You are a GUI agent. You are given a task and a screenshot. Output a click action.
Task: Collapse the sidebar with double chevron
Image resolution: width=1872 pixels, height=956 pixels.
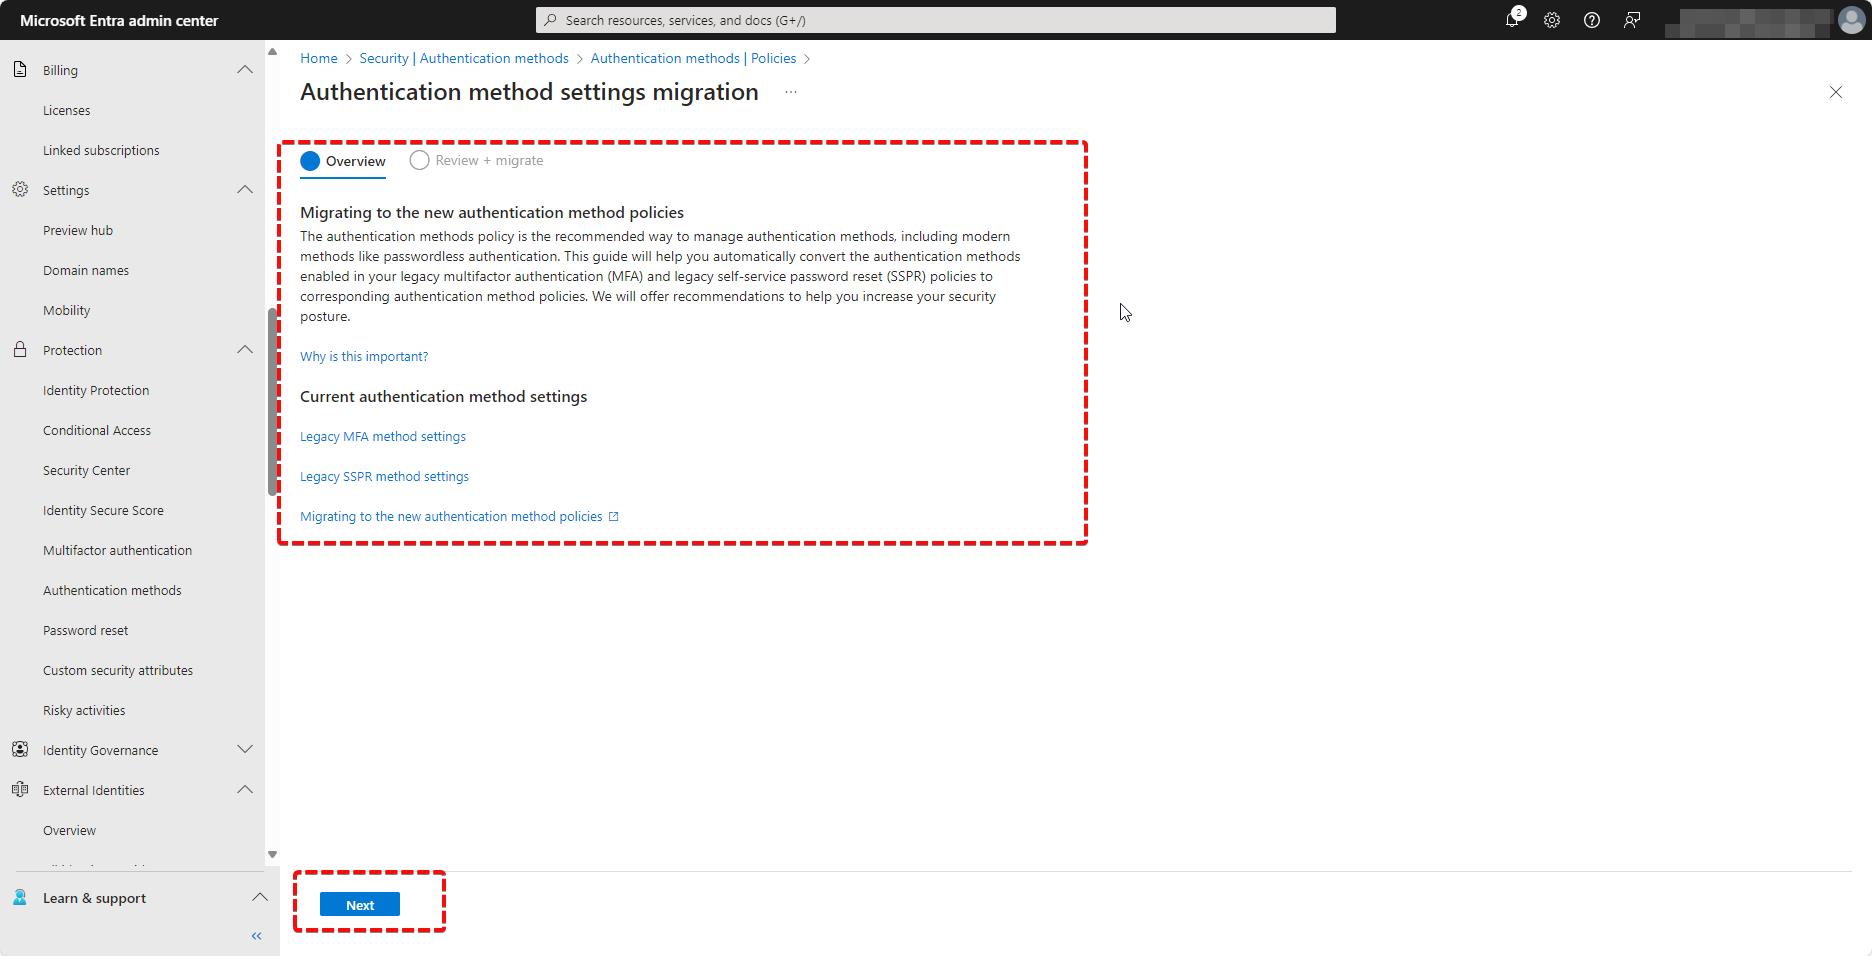click(x=256, y=936)
